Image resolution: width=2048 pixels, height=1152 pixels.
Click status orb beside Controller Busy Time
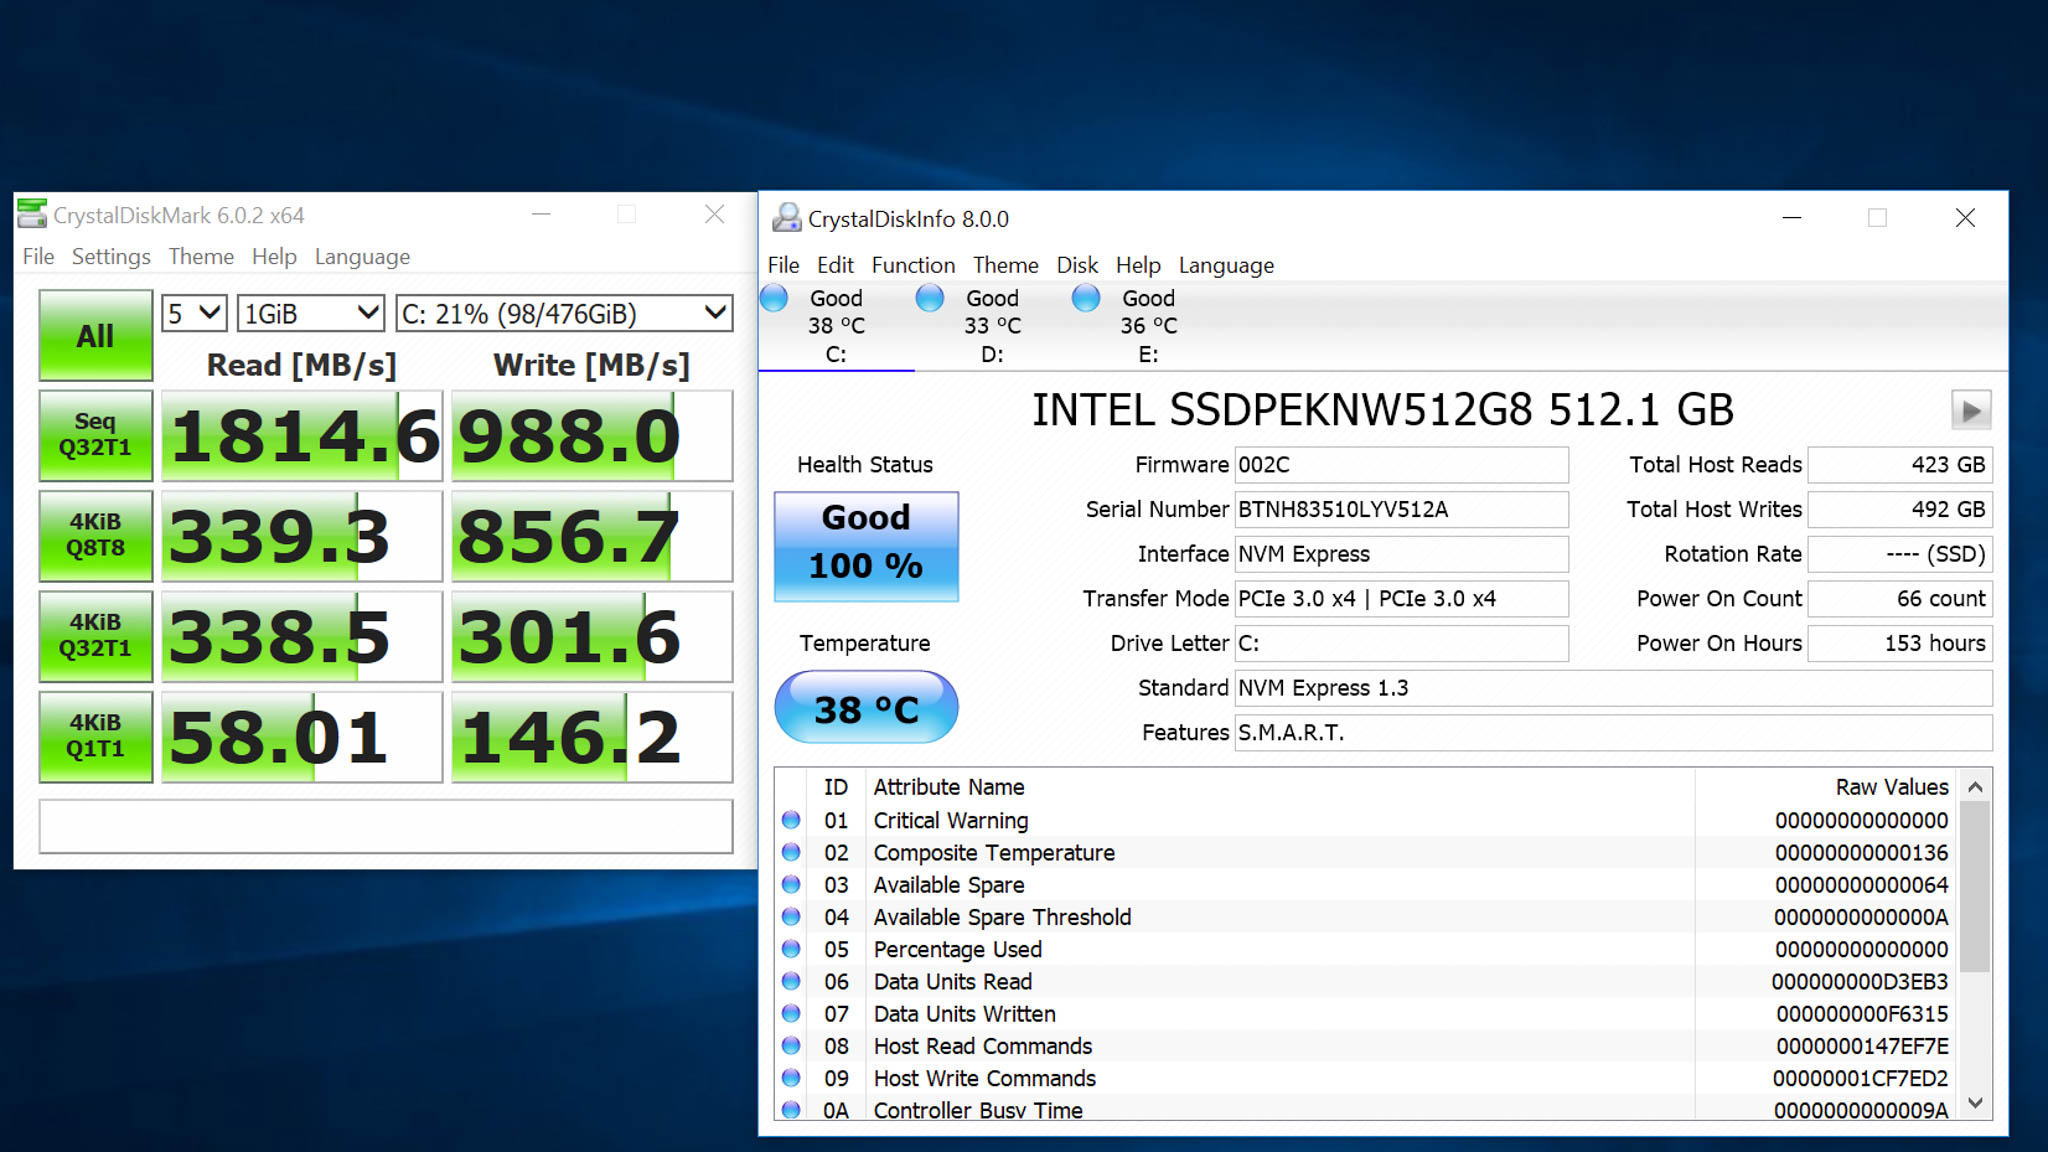click(x=791, y=1109)
